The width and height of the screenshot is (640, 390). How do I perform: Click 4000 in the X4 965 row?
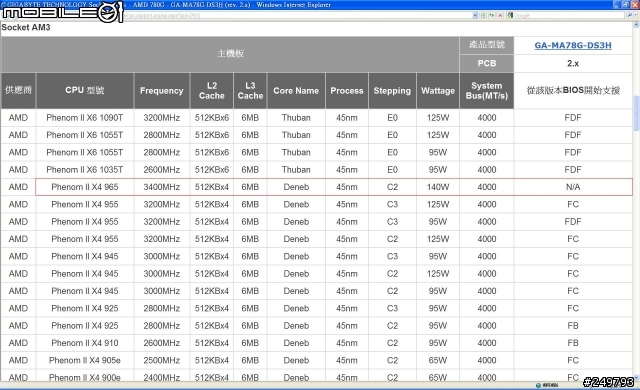(x=487, y=187)
